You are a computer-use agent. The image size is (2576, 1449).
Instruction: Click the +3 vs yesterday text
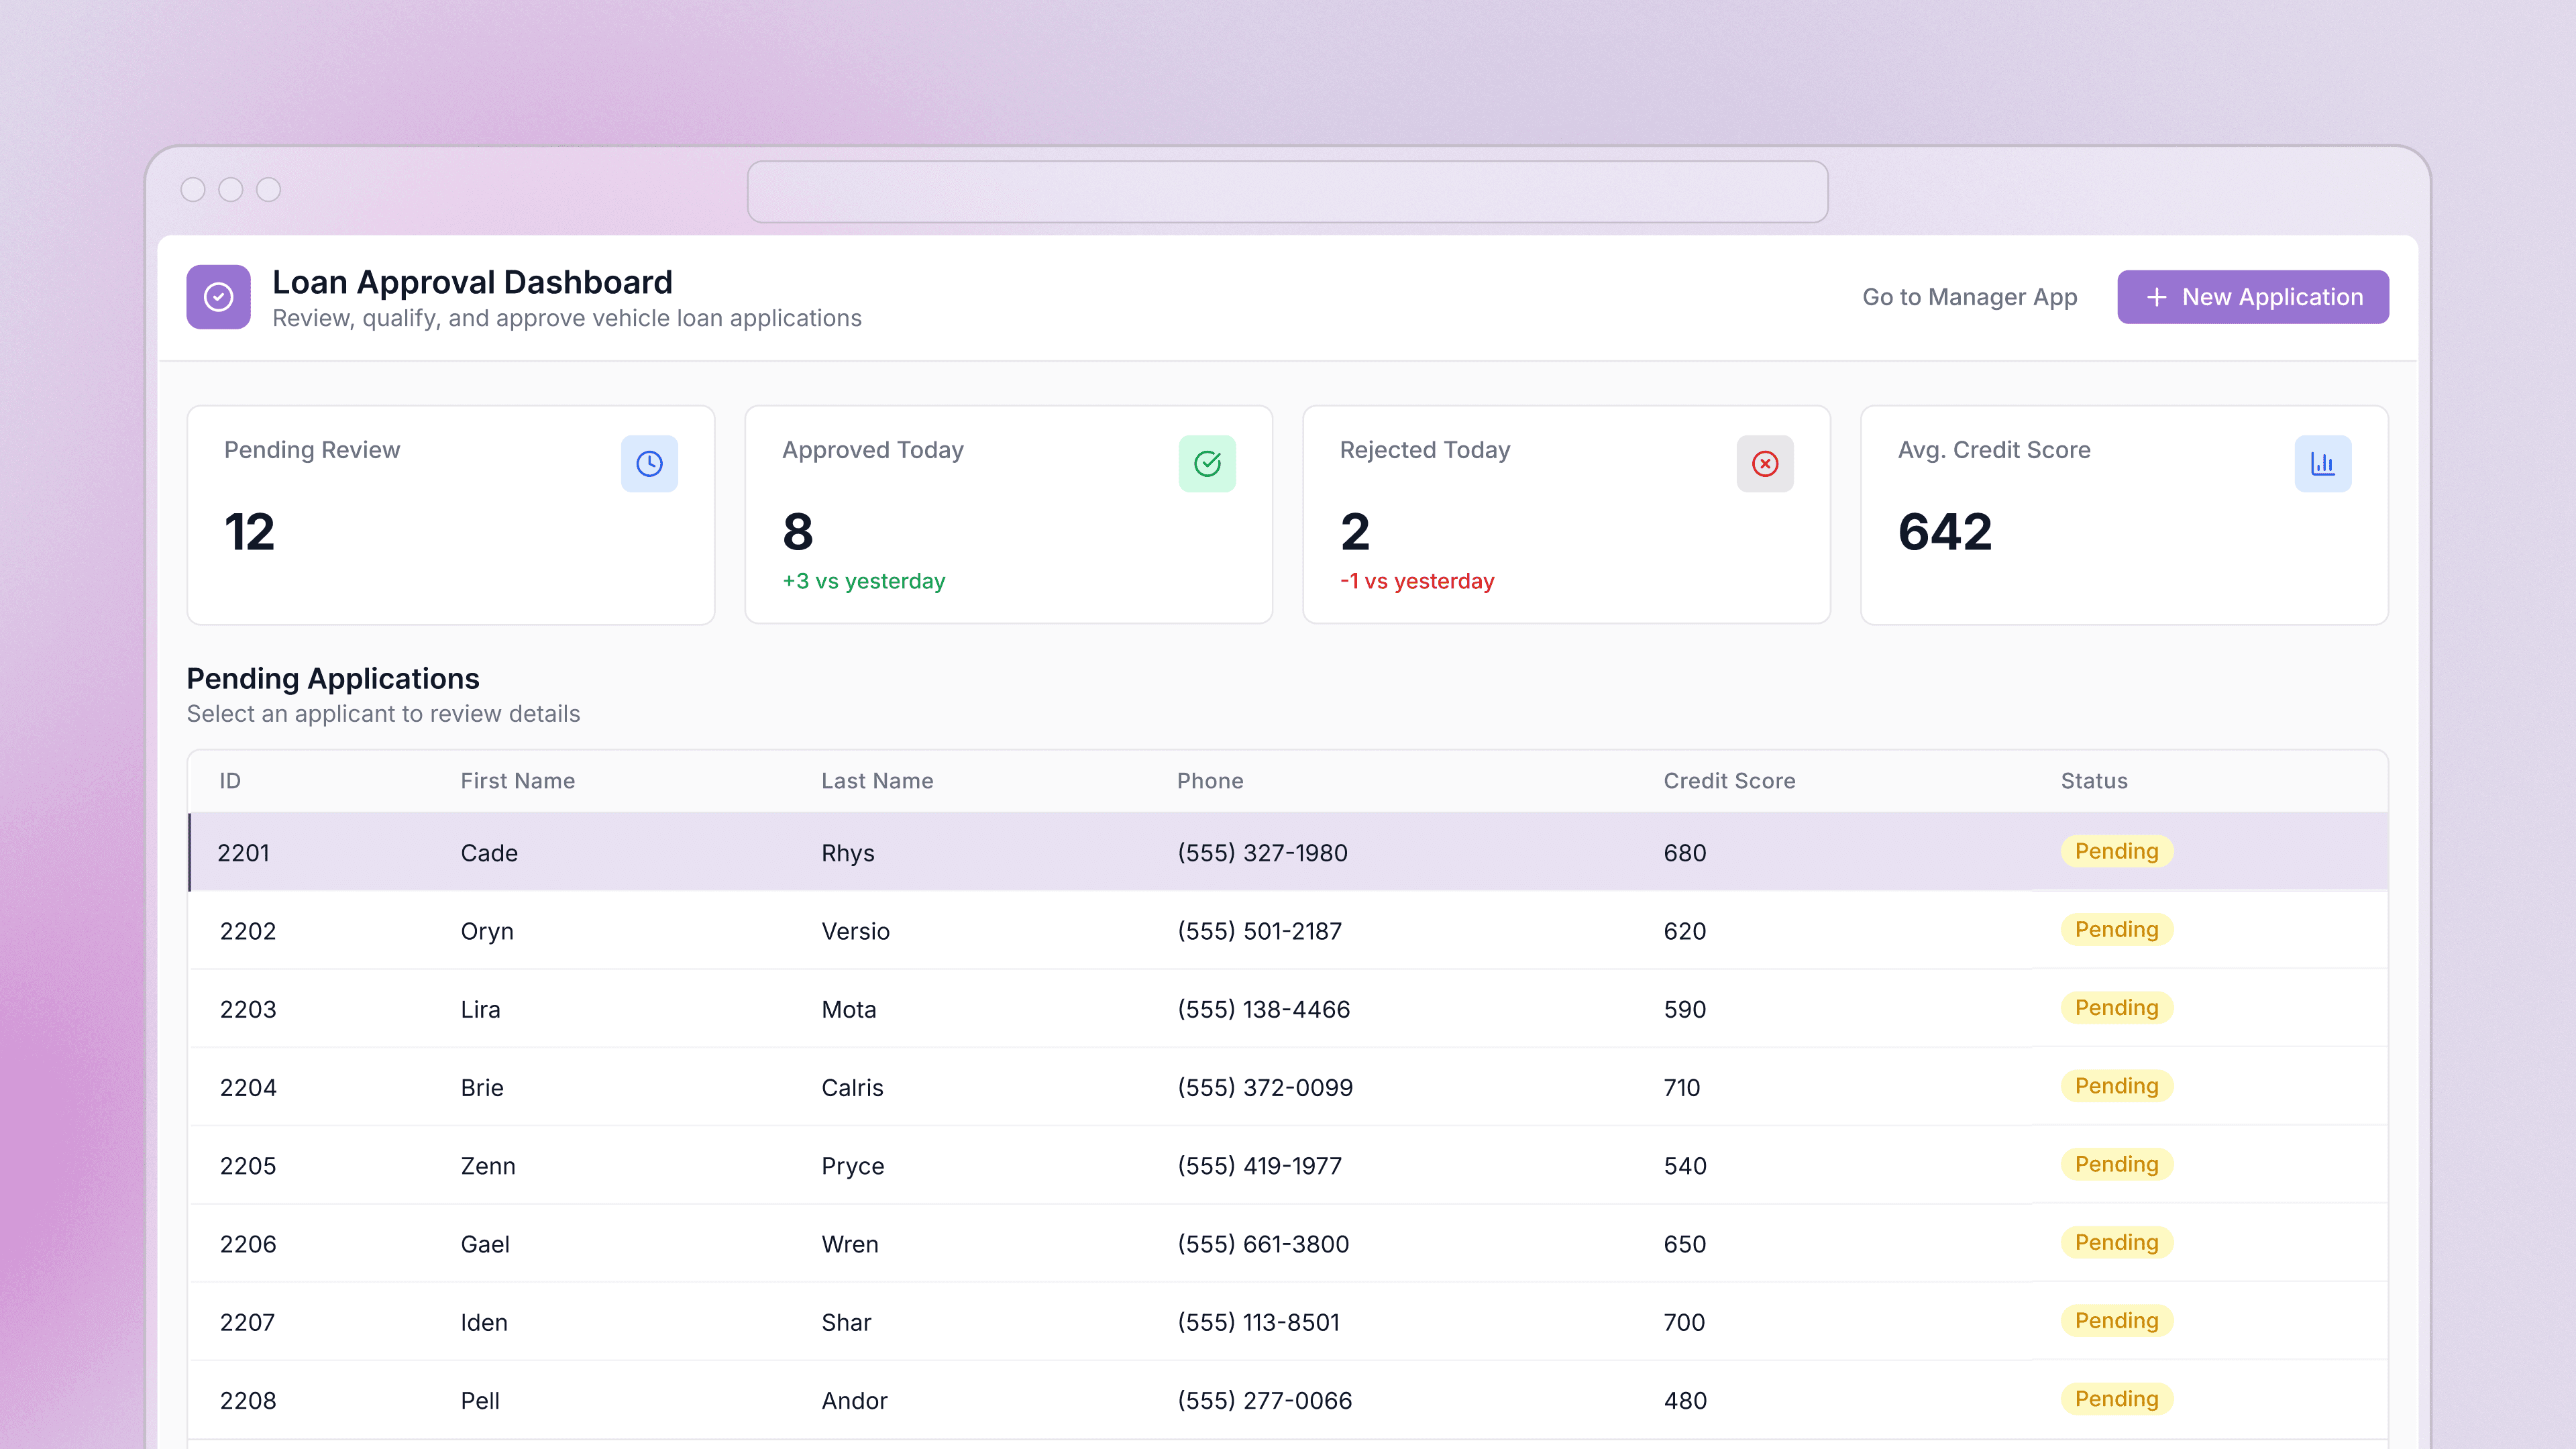[863, 581]
